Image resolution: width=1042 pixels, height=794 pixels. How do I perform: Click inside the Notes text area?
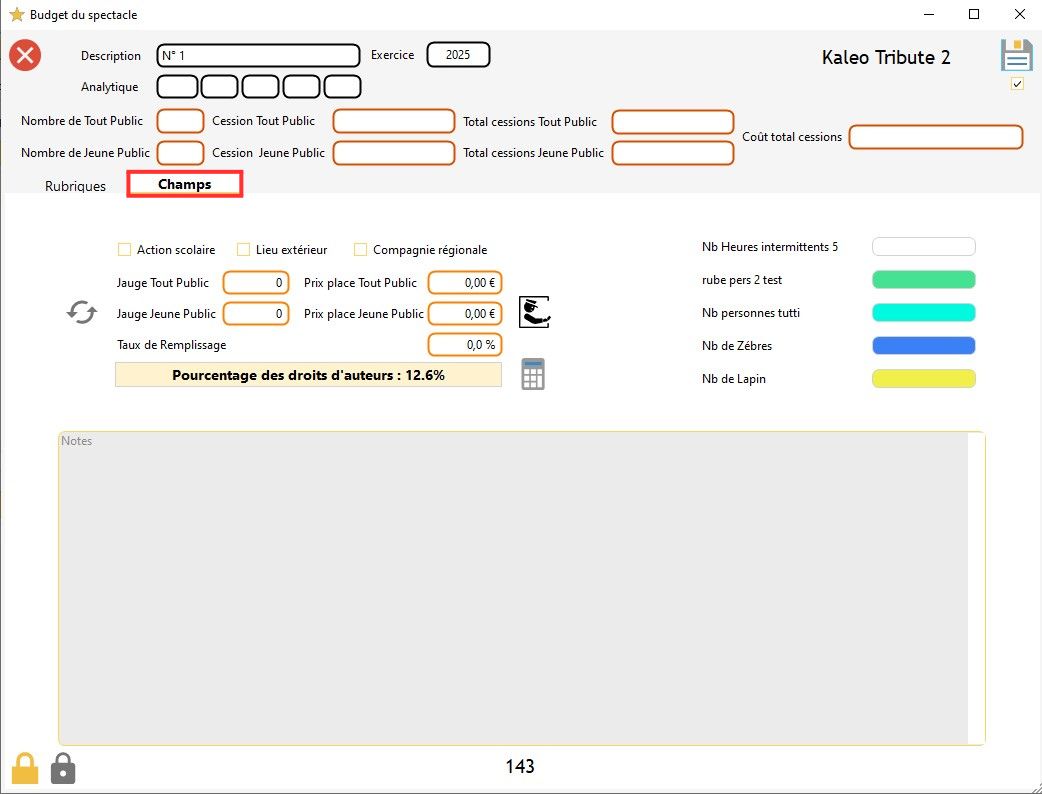[512, 588]
